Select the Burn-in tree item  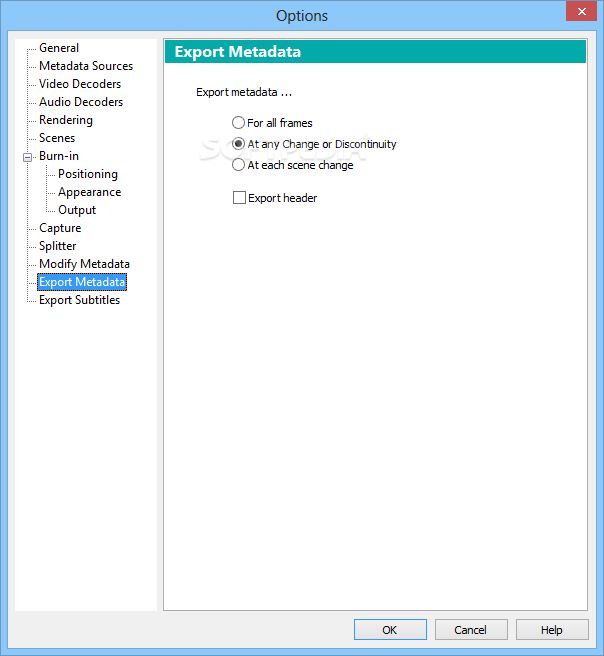pyautogui.click(x=59, y=156)
